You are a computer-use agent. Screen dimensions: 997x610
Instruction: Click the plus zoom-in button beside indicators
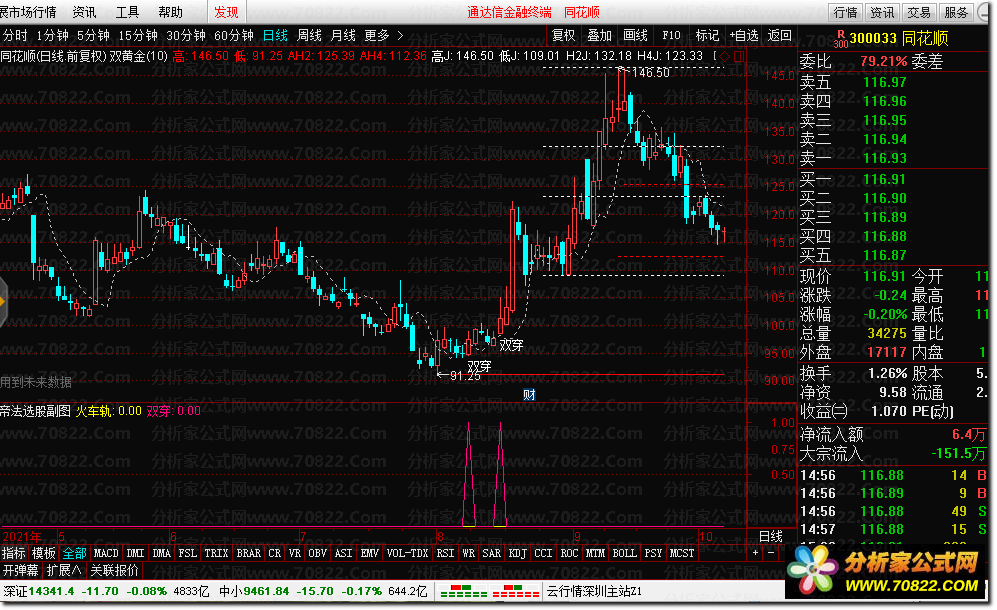click(x=755, y=553)
